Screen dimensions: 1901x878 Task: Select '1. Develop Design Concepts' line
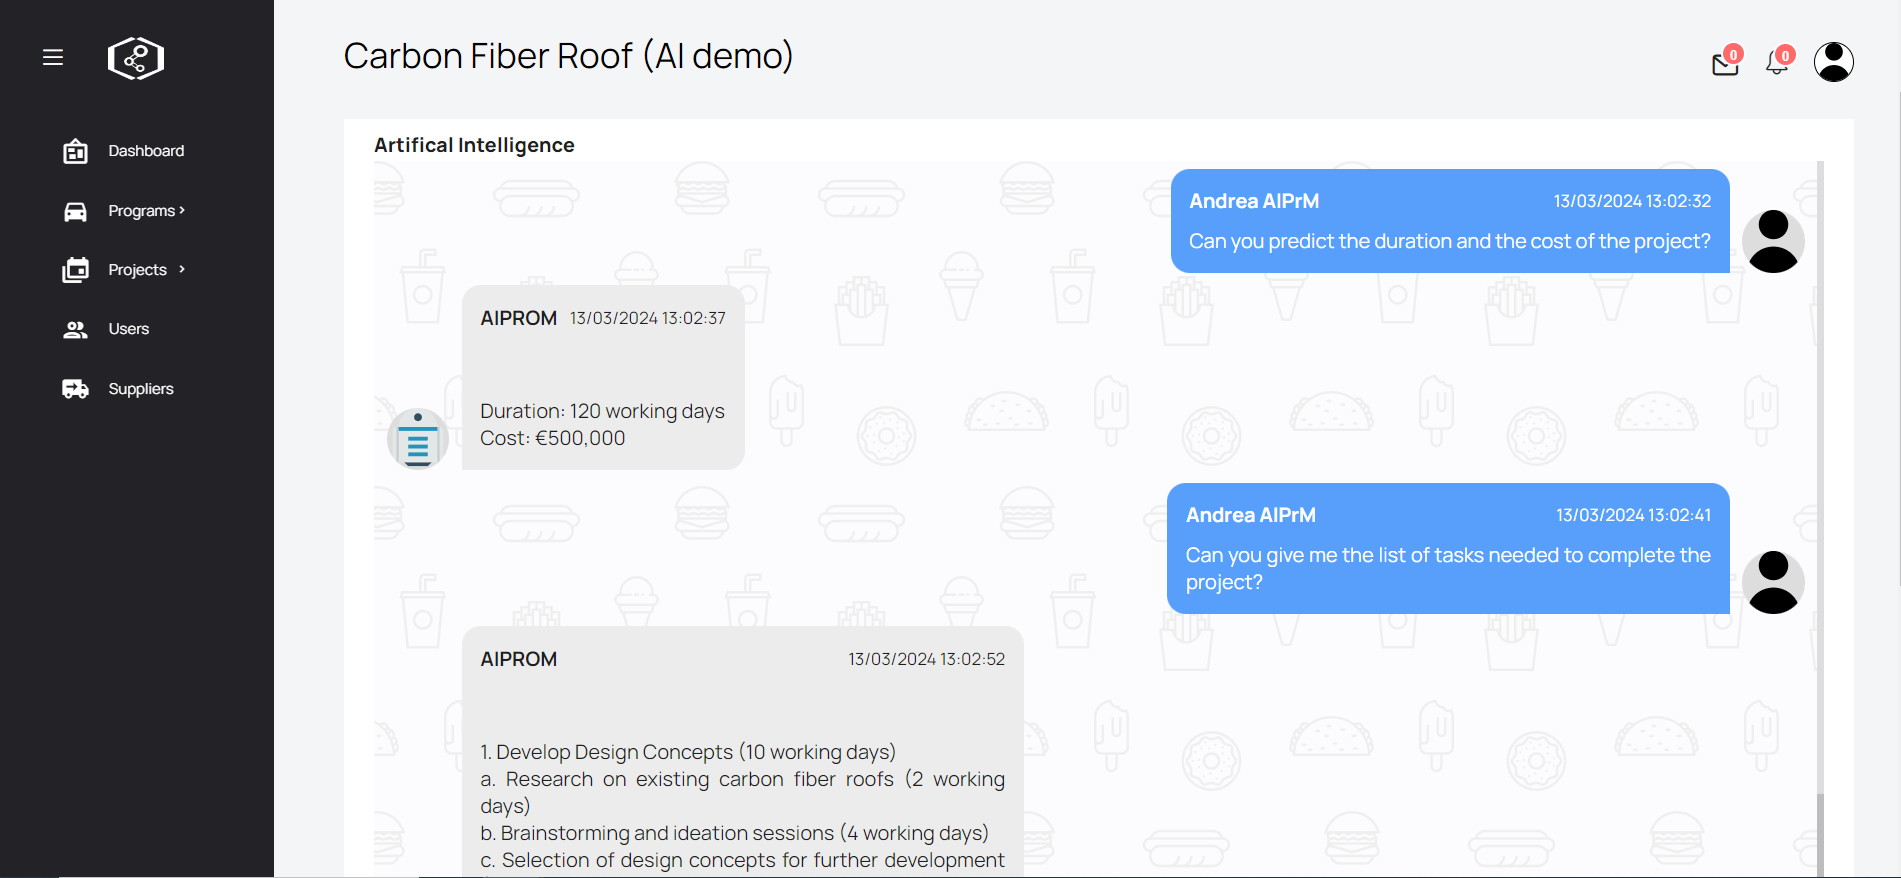coord(688,752)
